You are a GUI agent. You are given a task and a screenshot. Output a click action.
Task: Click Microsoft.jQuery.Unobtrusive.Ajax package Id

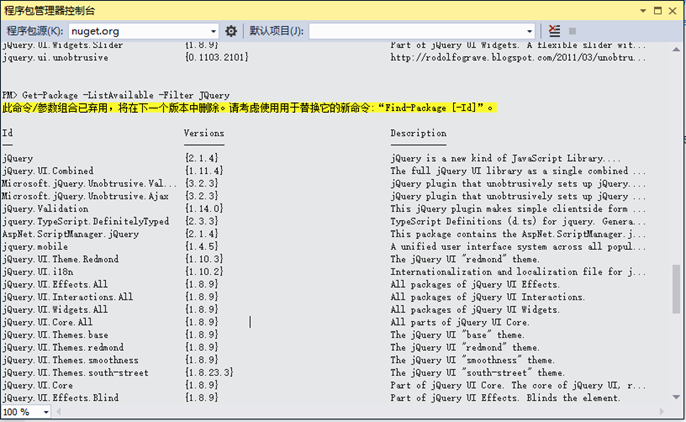point(85,196)
